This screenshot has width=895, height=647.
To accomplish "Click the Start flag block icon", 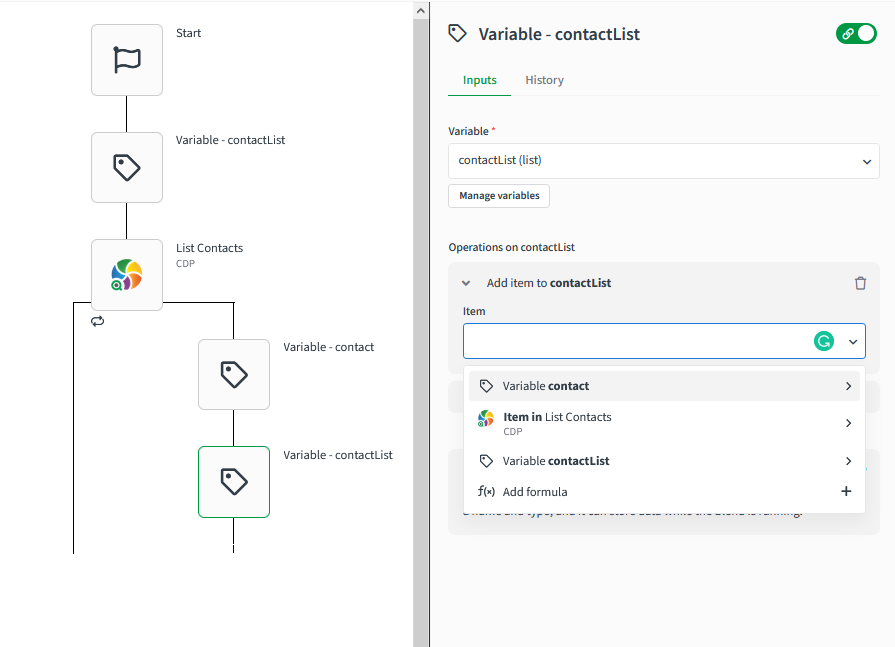I will point(127,60).
